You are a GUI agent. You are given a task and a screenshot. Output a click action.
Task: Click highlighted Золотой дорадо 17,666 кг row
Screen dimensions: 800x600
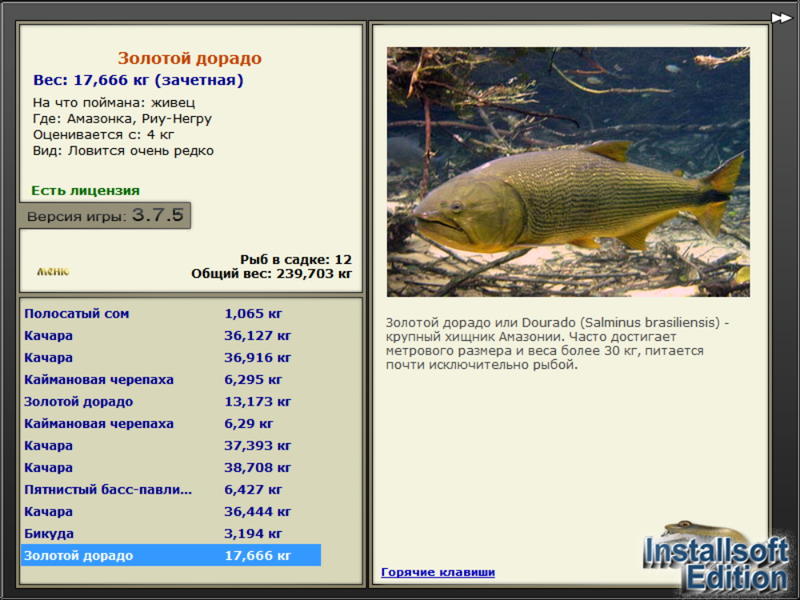pyautogui.click(x=171, y=555)
